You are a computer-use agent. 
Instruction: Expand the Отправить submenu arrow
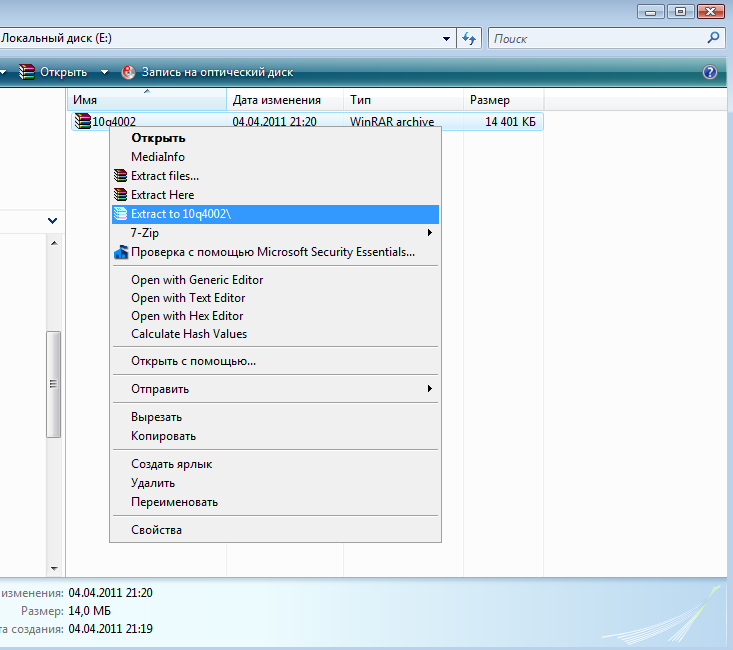point(430,389)
